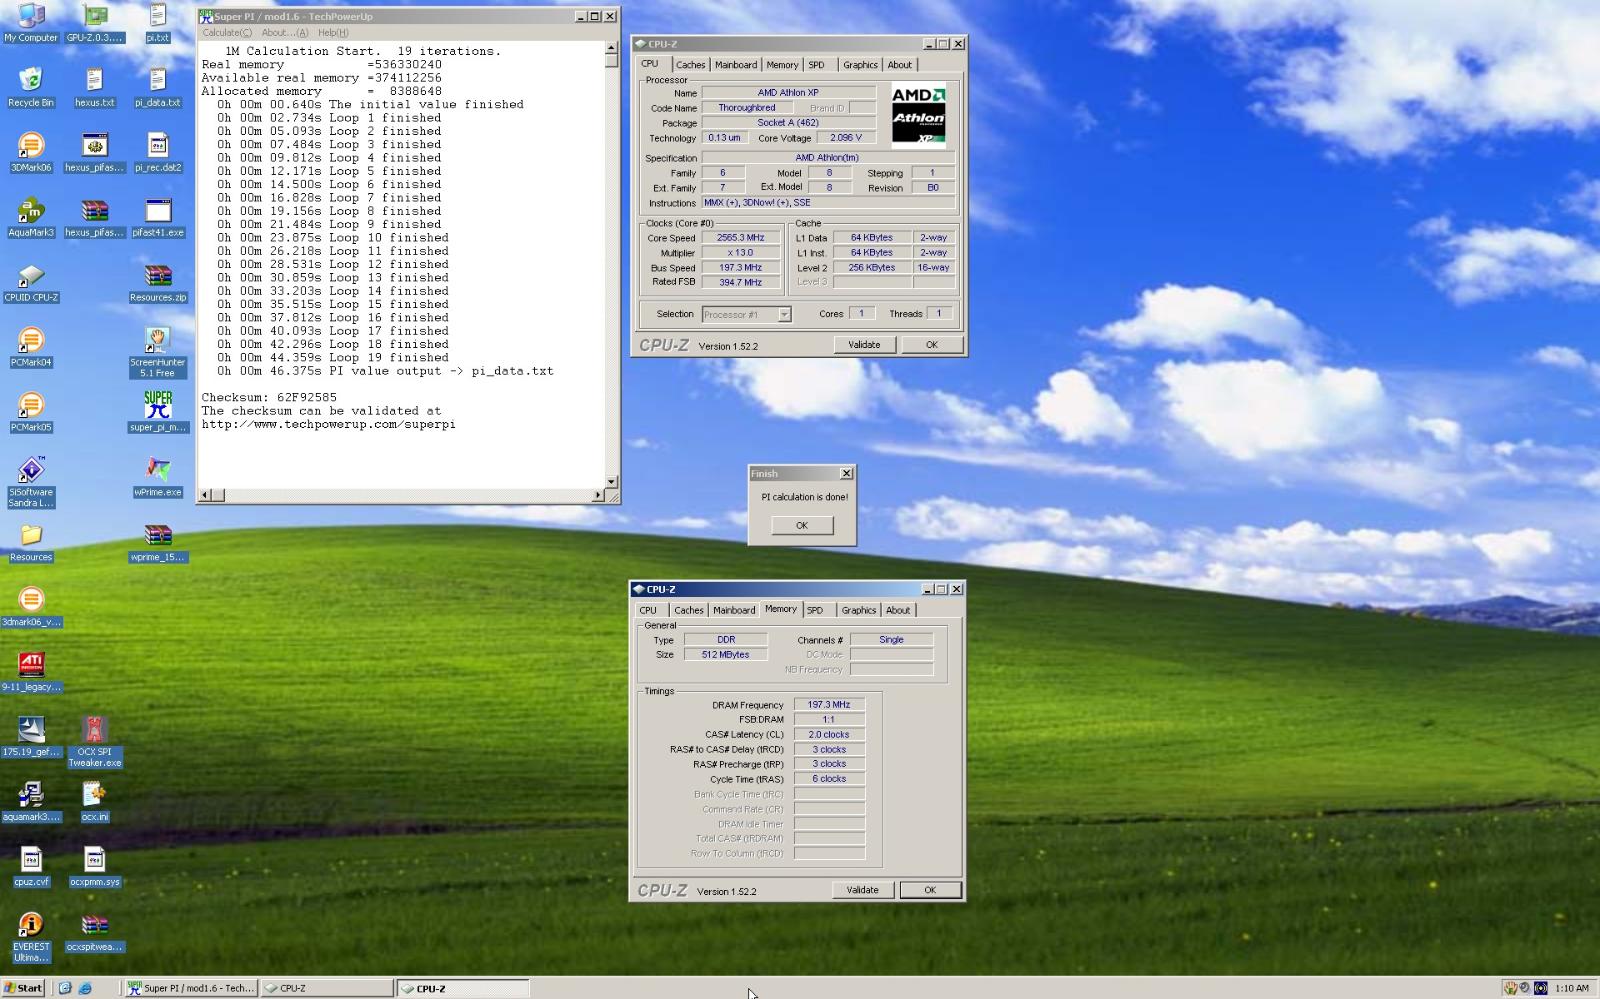
Task: Open ATI 9-11_legacy driver installer
Action: point(31,672)
